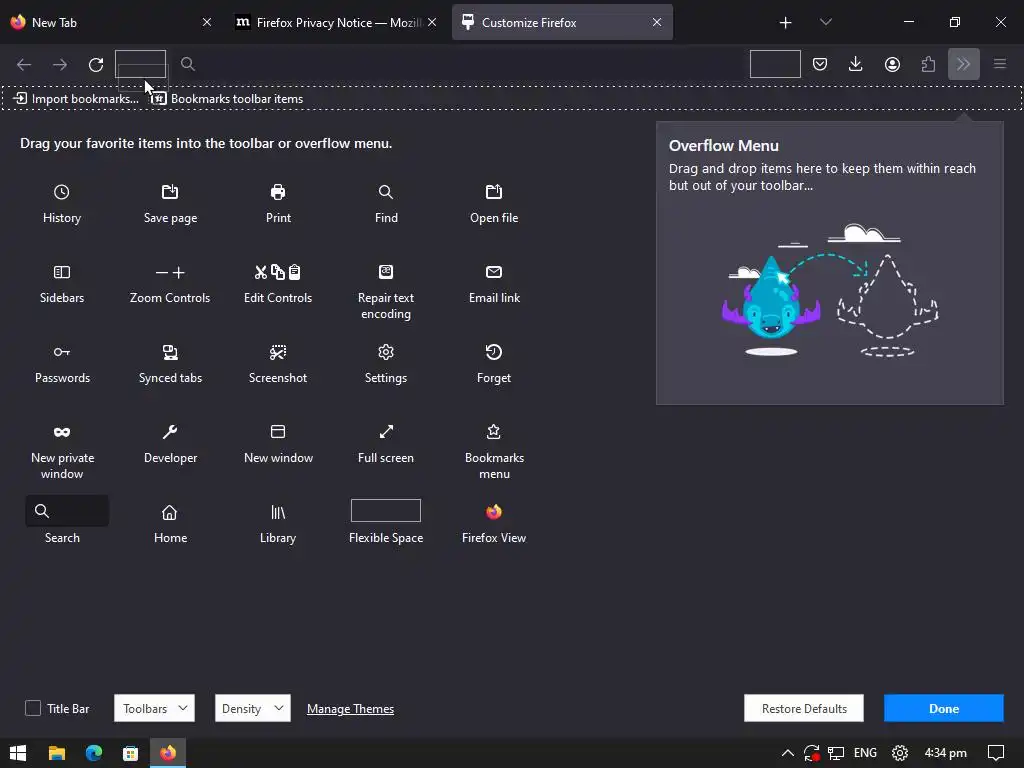Image resolution: width=1024 pixels, height=768 pixels.
Task: Select the Edit Controls icon
Action: click(x=278, y=272)
